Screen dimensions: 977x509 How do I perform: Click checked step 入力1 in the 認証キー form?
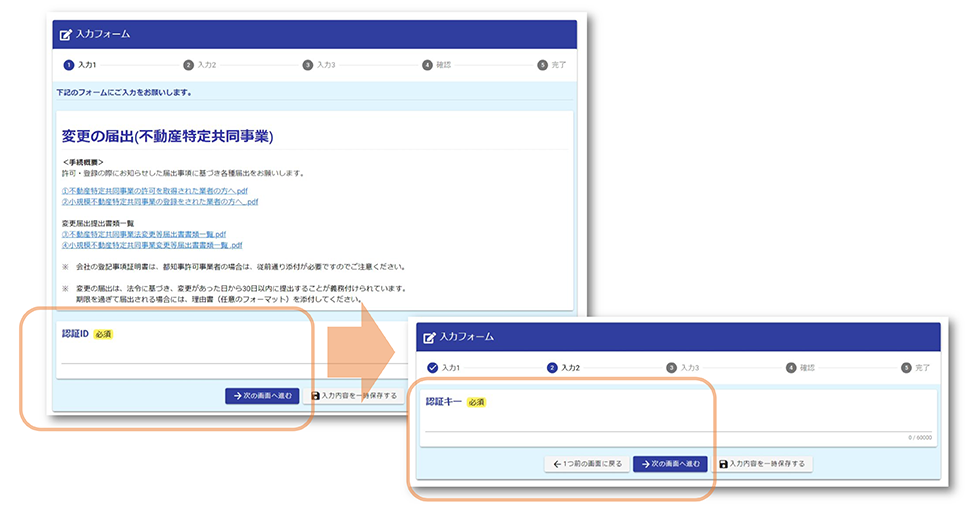(x=444, y=368)
